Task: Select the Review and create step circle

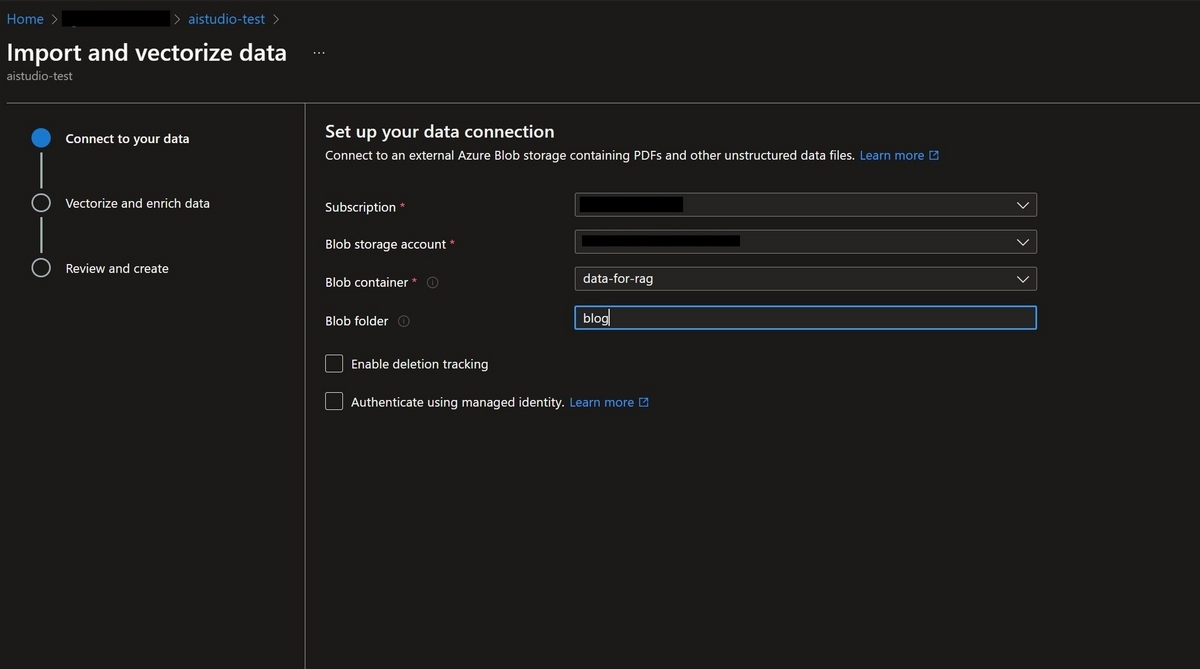Action: pyautogui.click(x=41, y=268)
